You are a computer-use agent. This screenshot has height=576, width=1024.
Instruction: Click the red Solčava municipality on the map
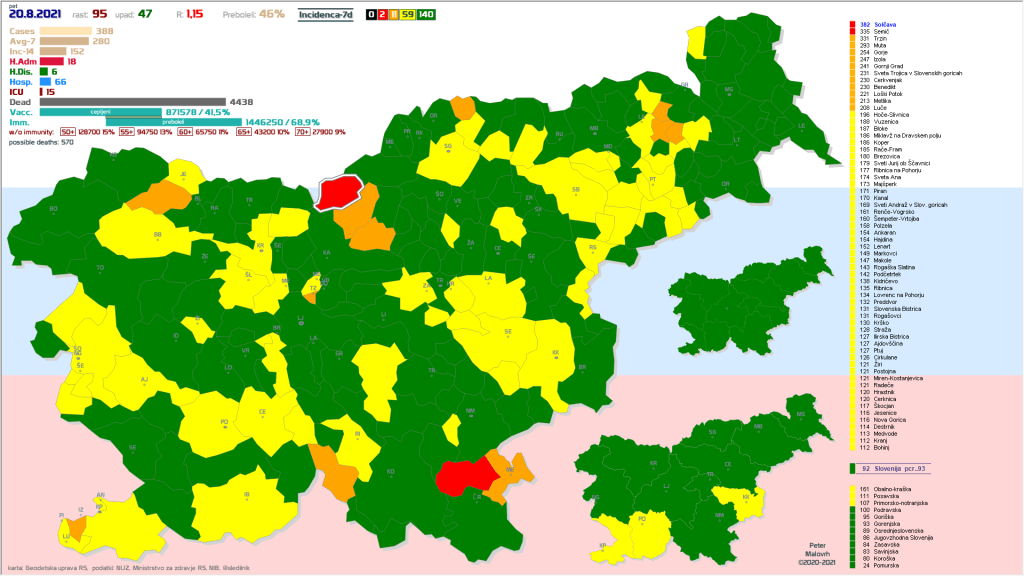click(338, 190)
